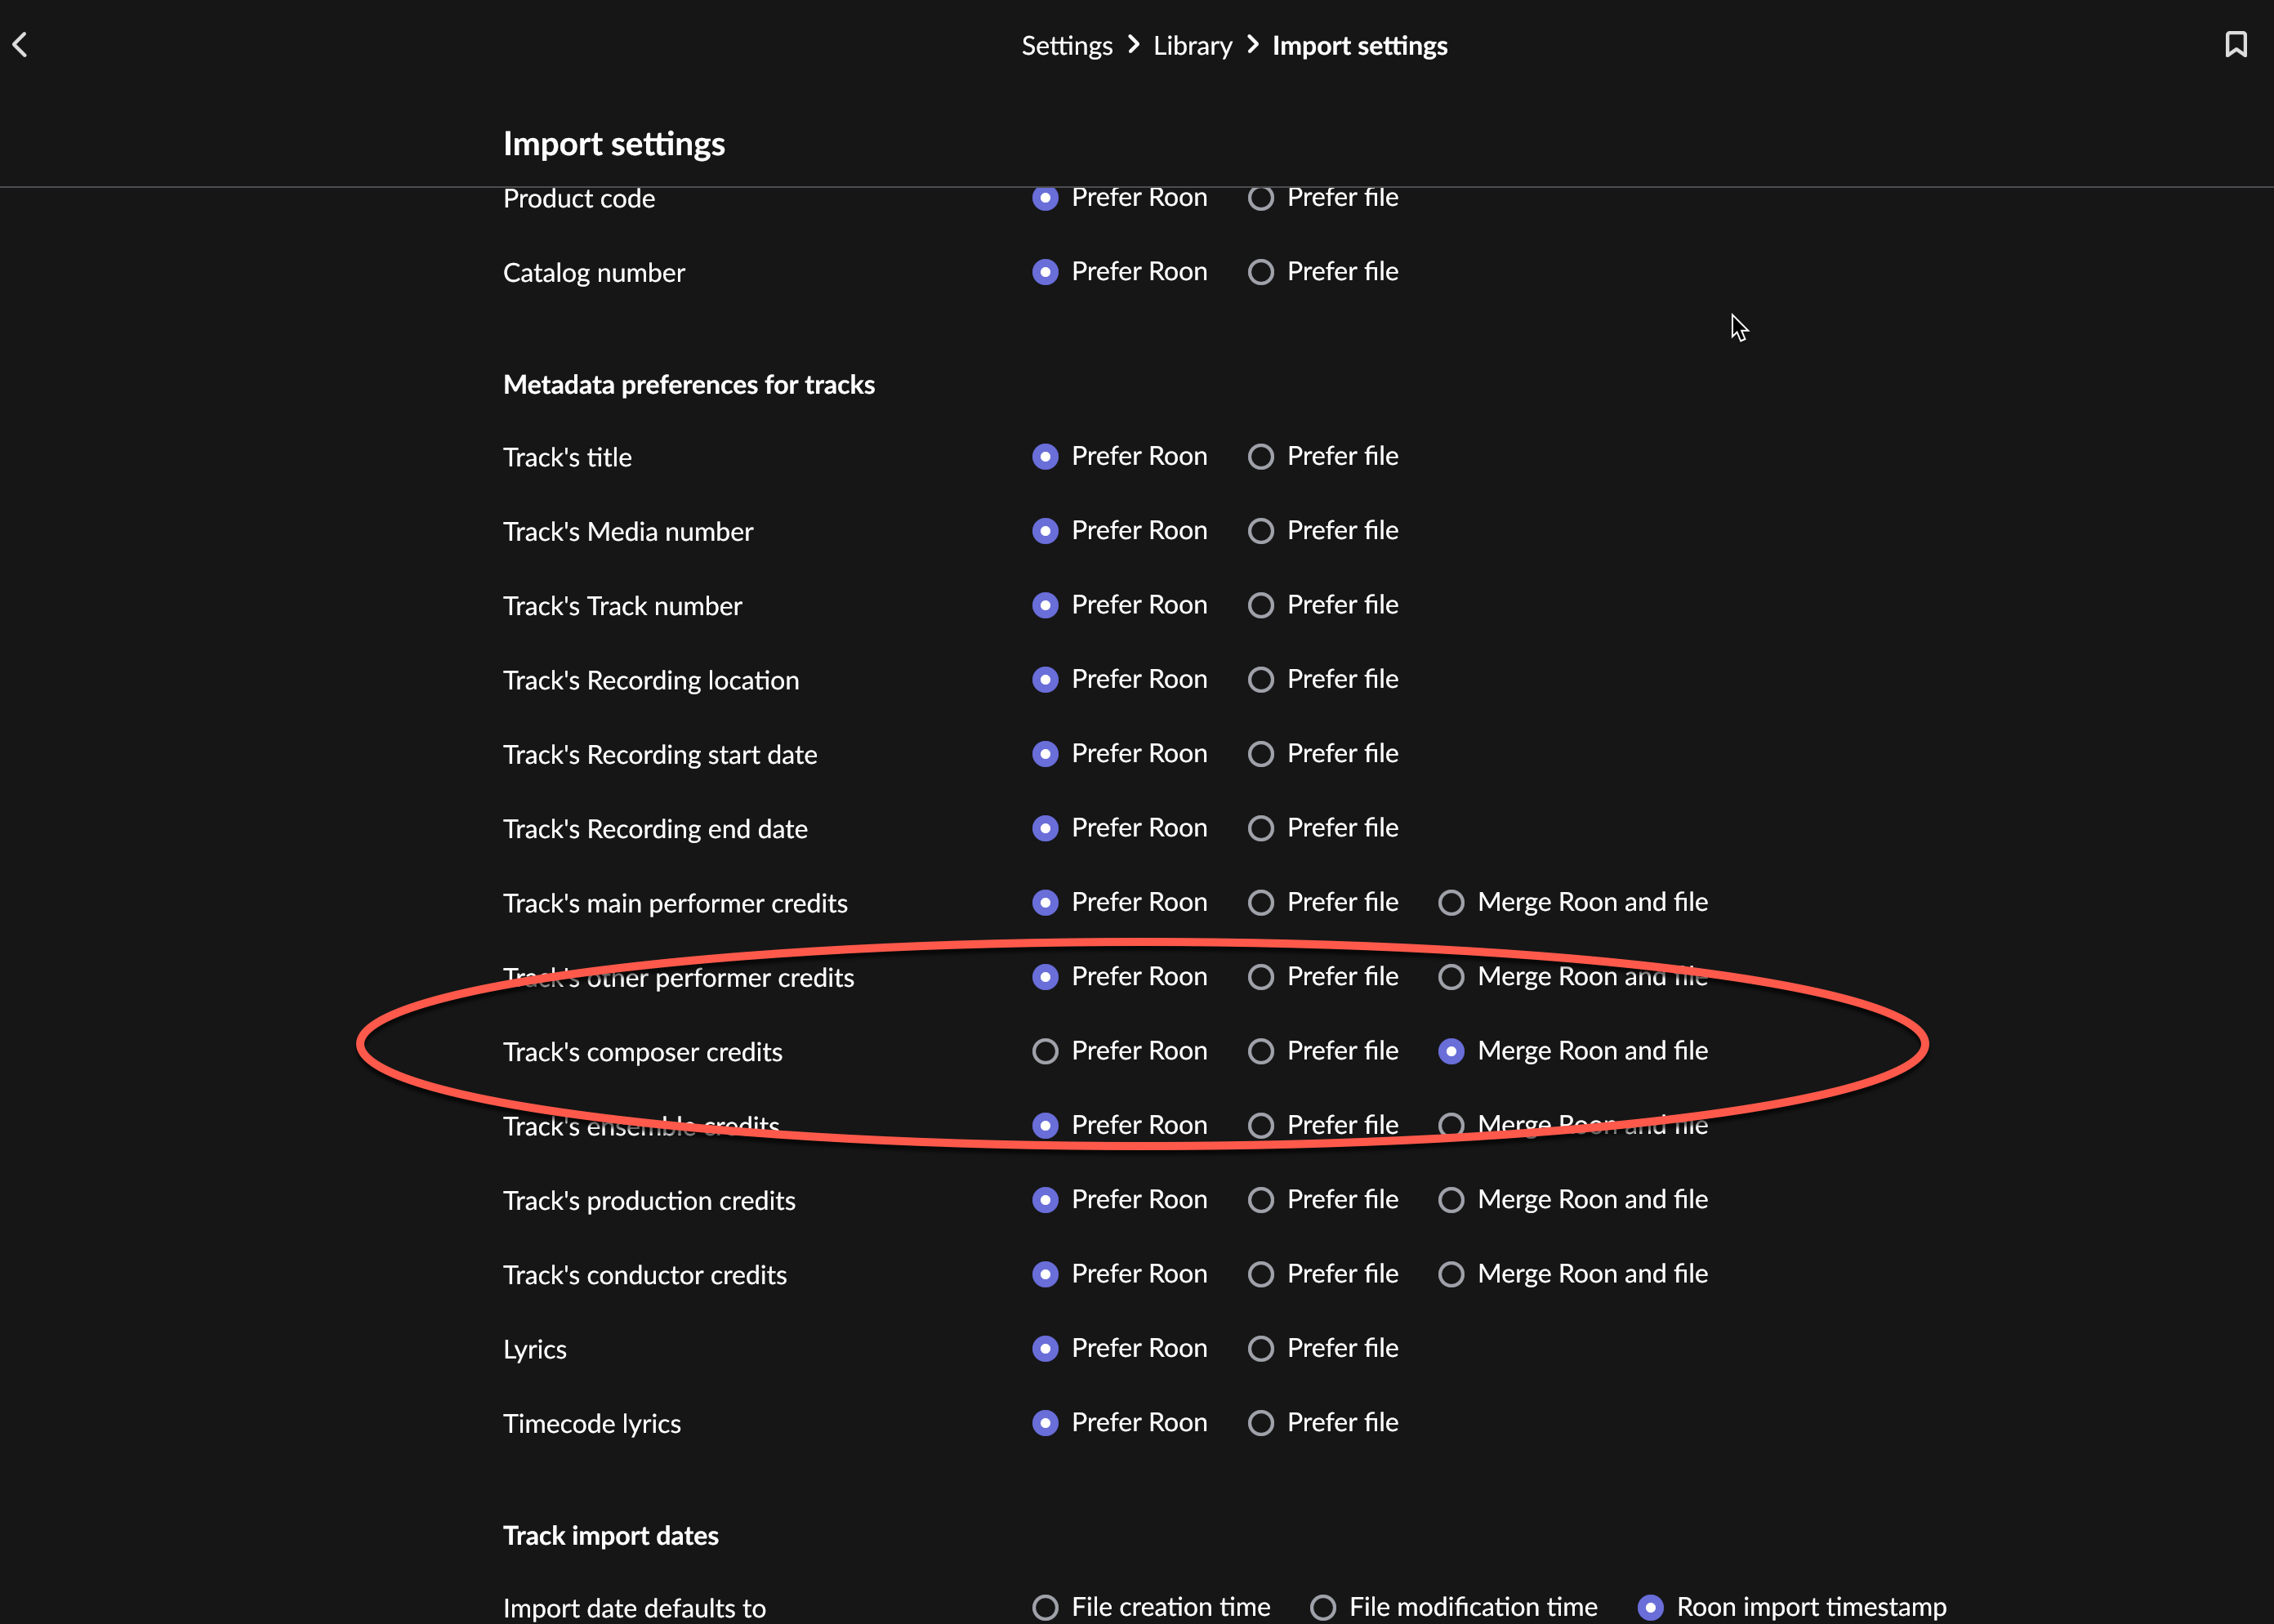The image size is (2274, 1624).
Task: Select Merge Roon and file for main performer credits
Action: click(x=1451, y=903)
